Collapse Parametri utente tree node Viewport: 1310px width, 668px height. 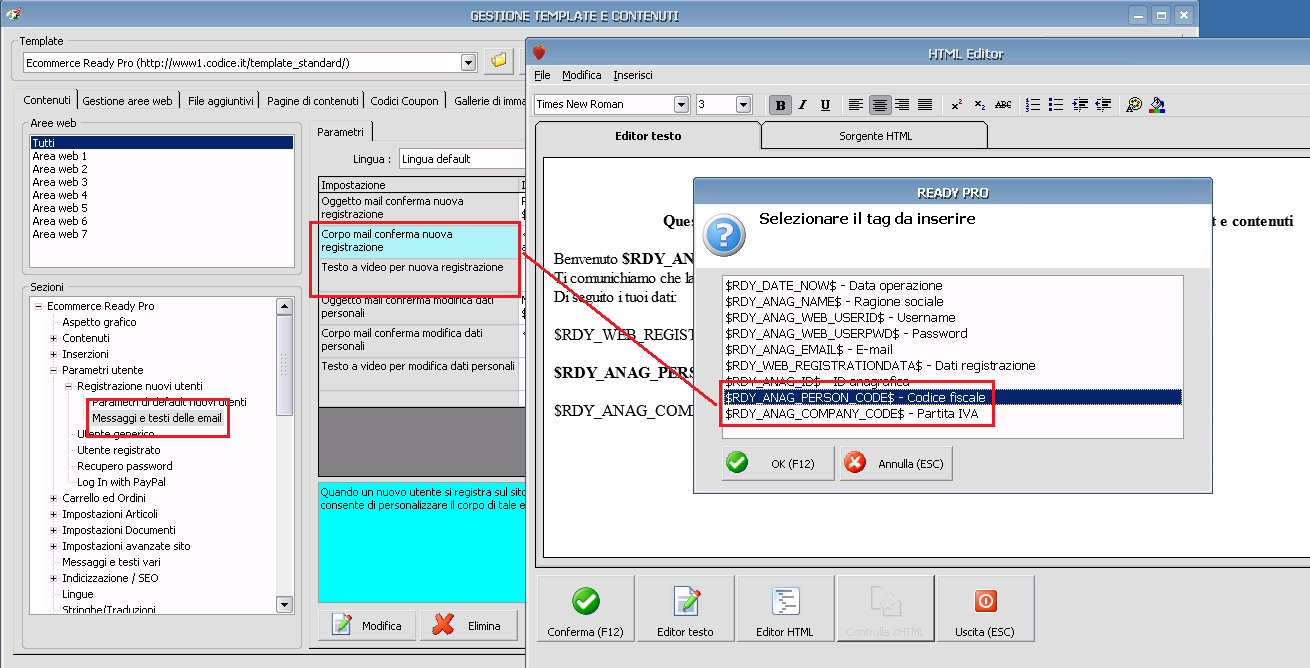coord(53,370)
